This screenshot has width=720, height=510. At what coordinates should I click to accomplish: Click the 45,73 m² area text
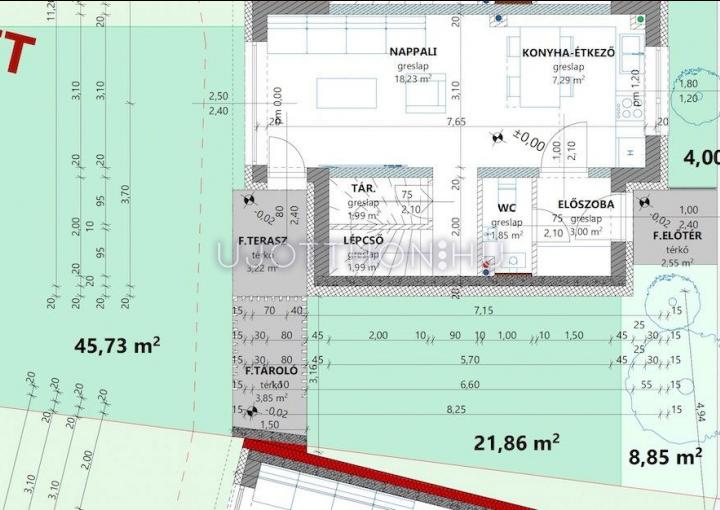[117, 345]
